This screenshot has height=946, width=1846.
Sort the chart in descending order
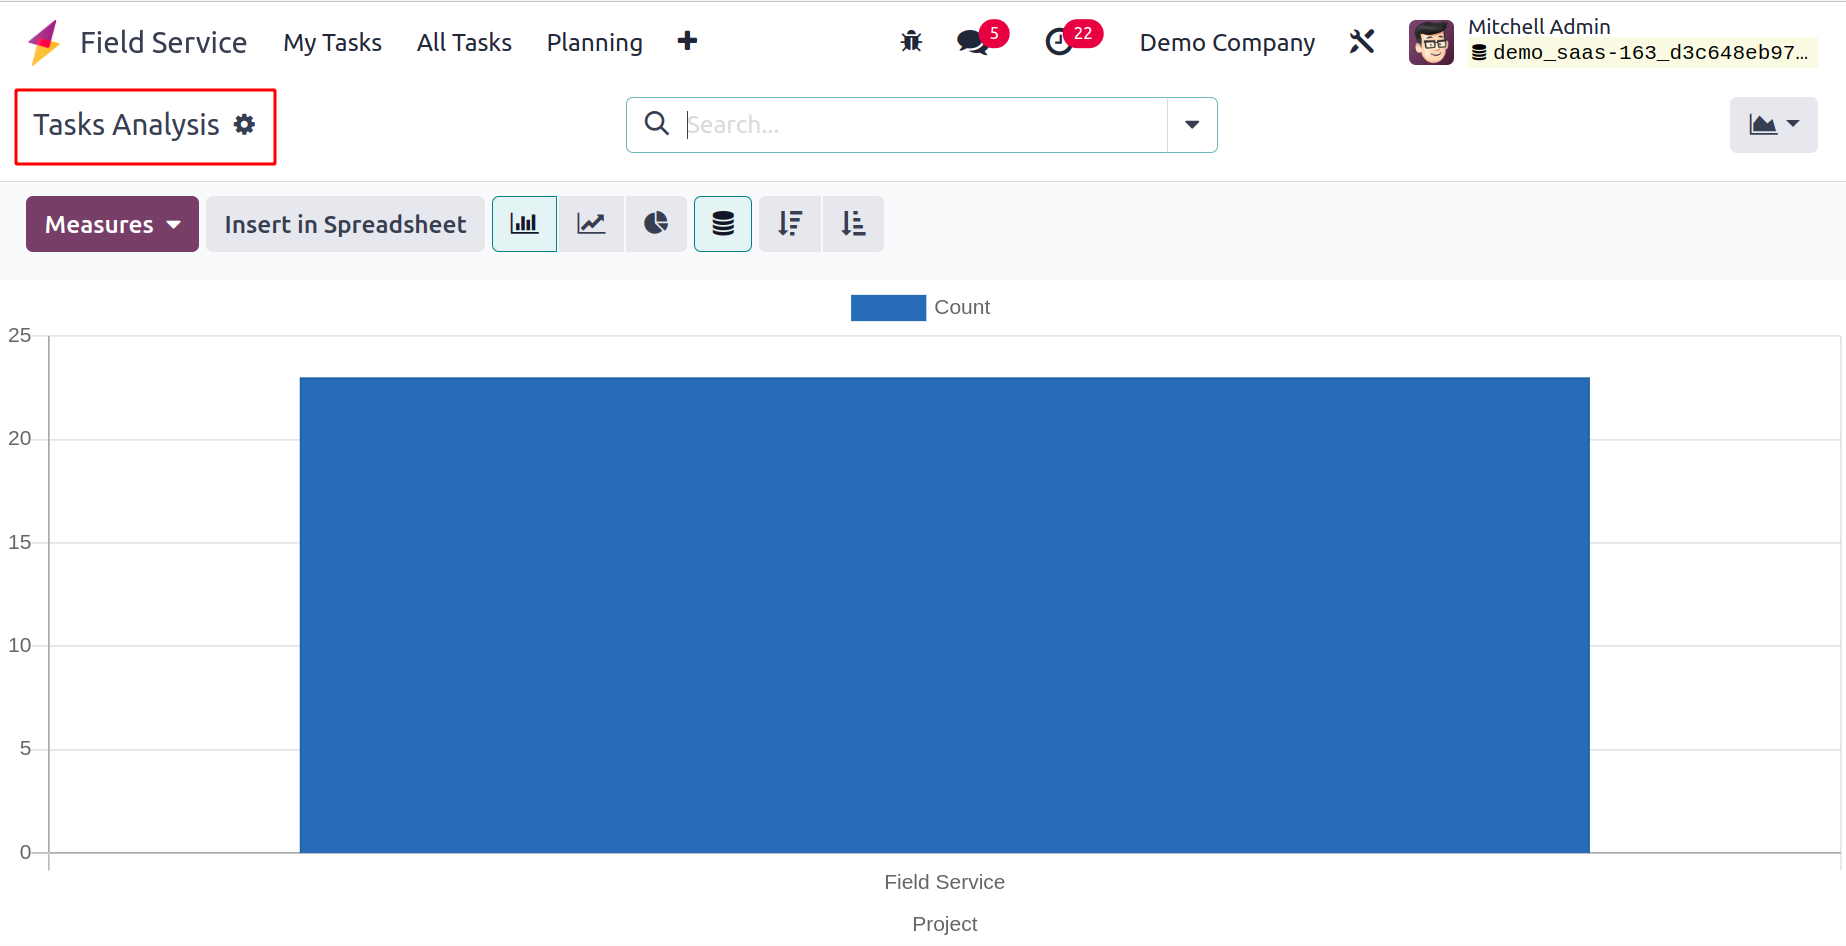[x=790, y=224]
